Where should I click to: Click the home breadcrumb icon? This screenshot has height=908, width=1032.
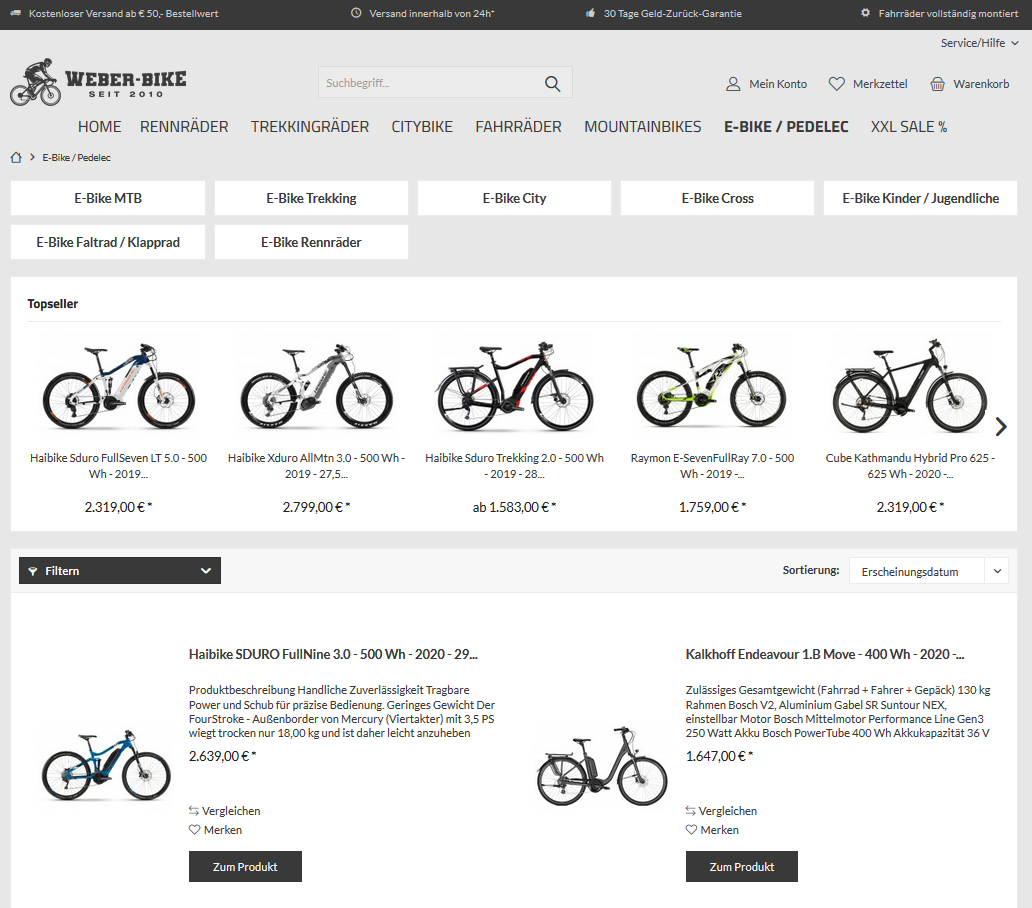16,157
